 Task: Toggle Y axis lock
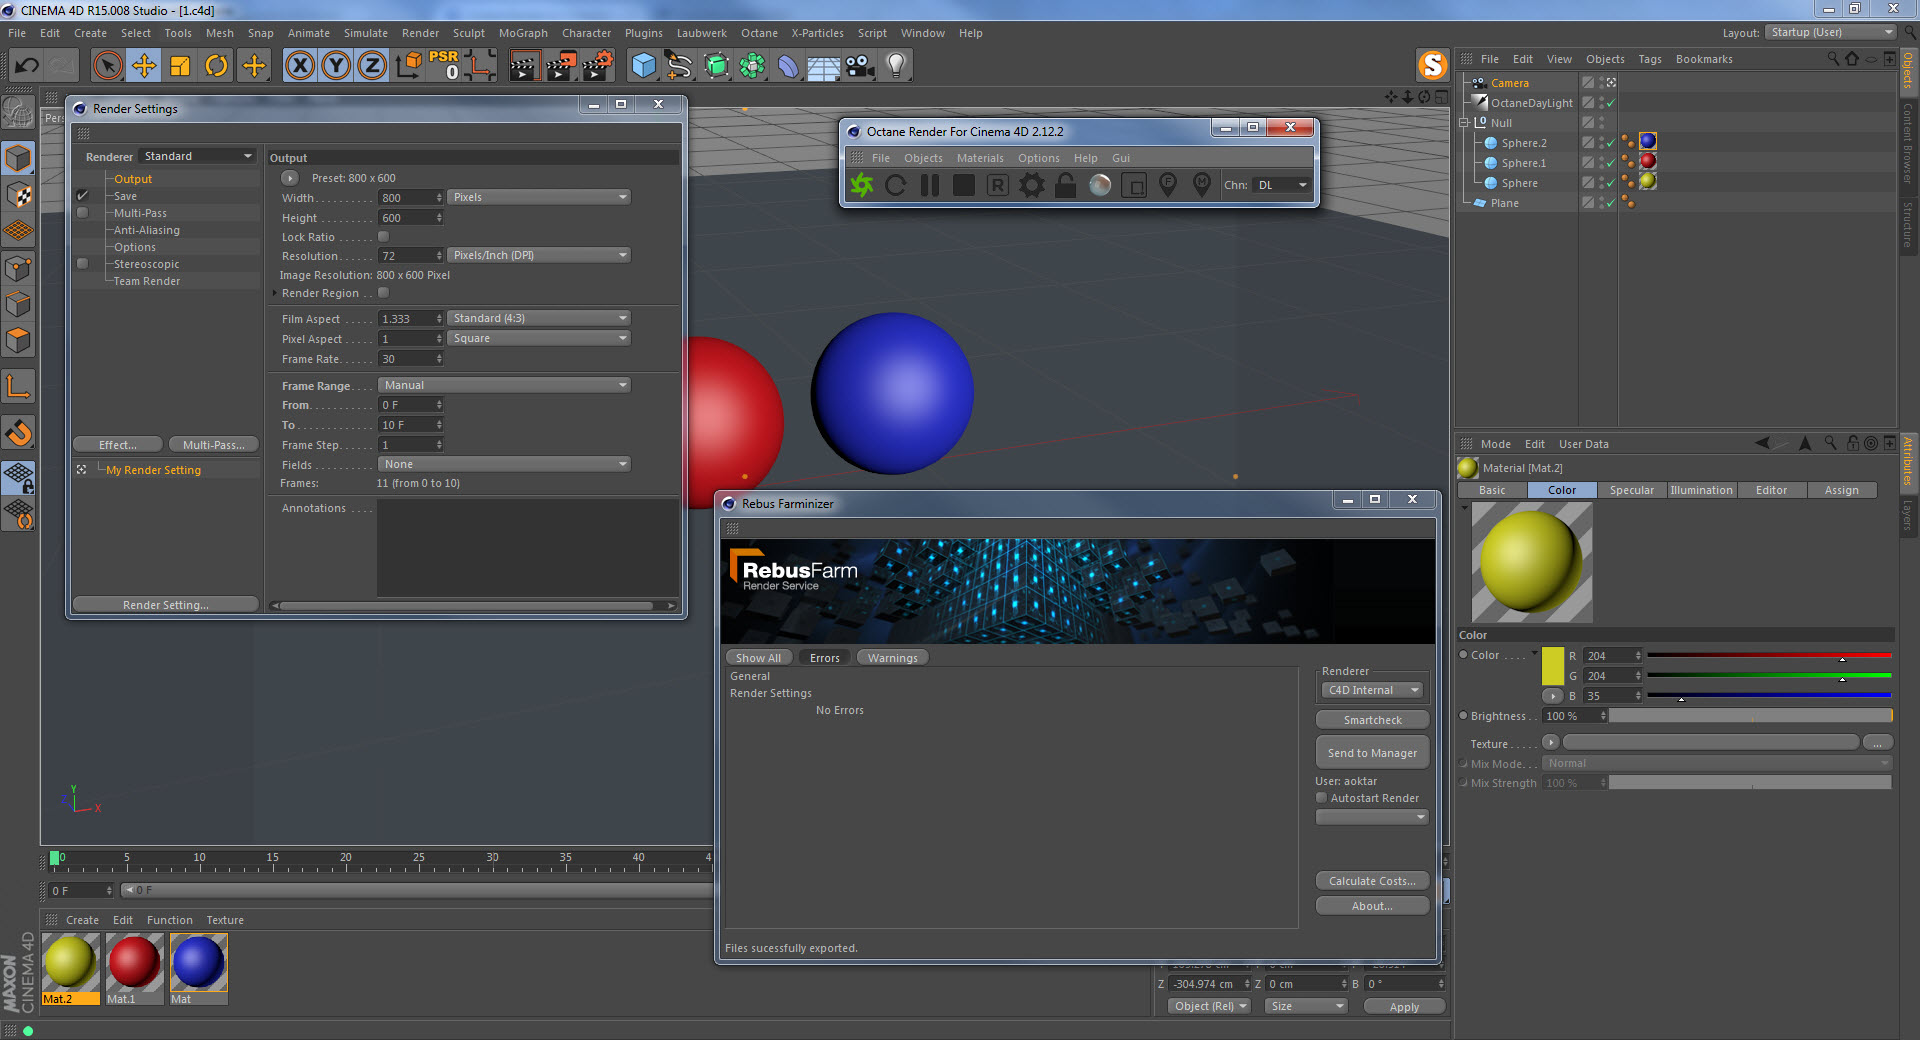(x=336, y=66)
